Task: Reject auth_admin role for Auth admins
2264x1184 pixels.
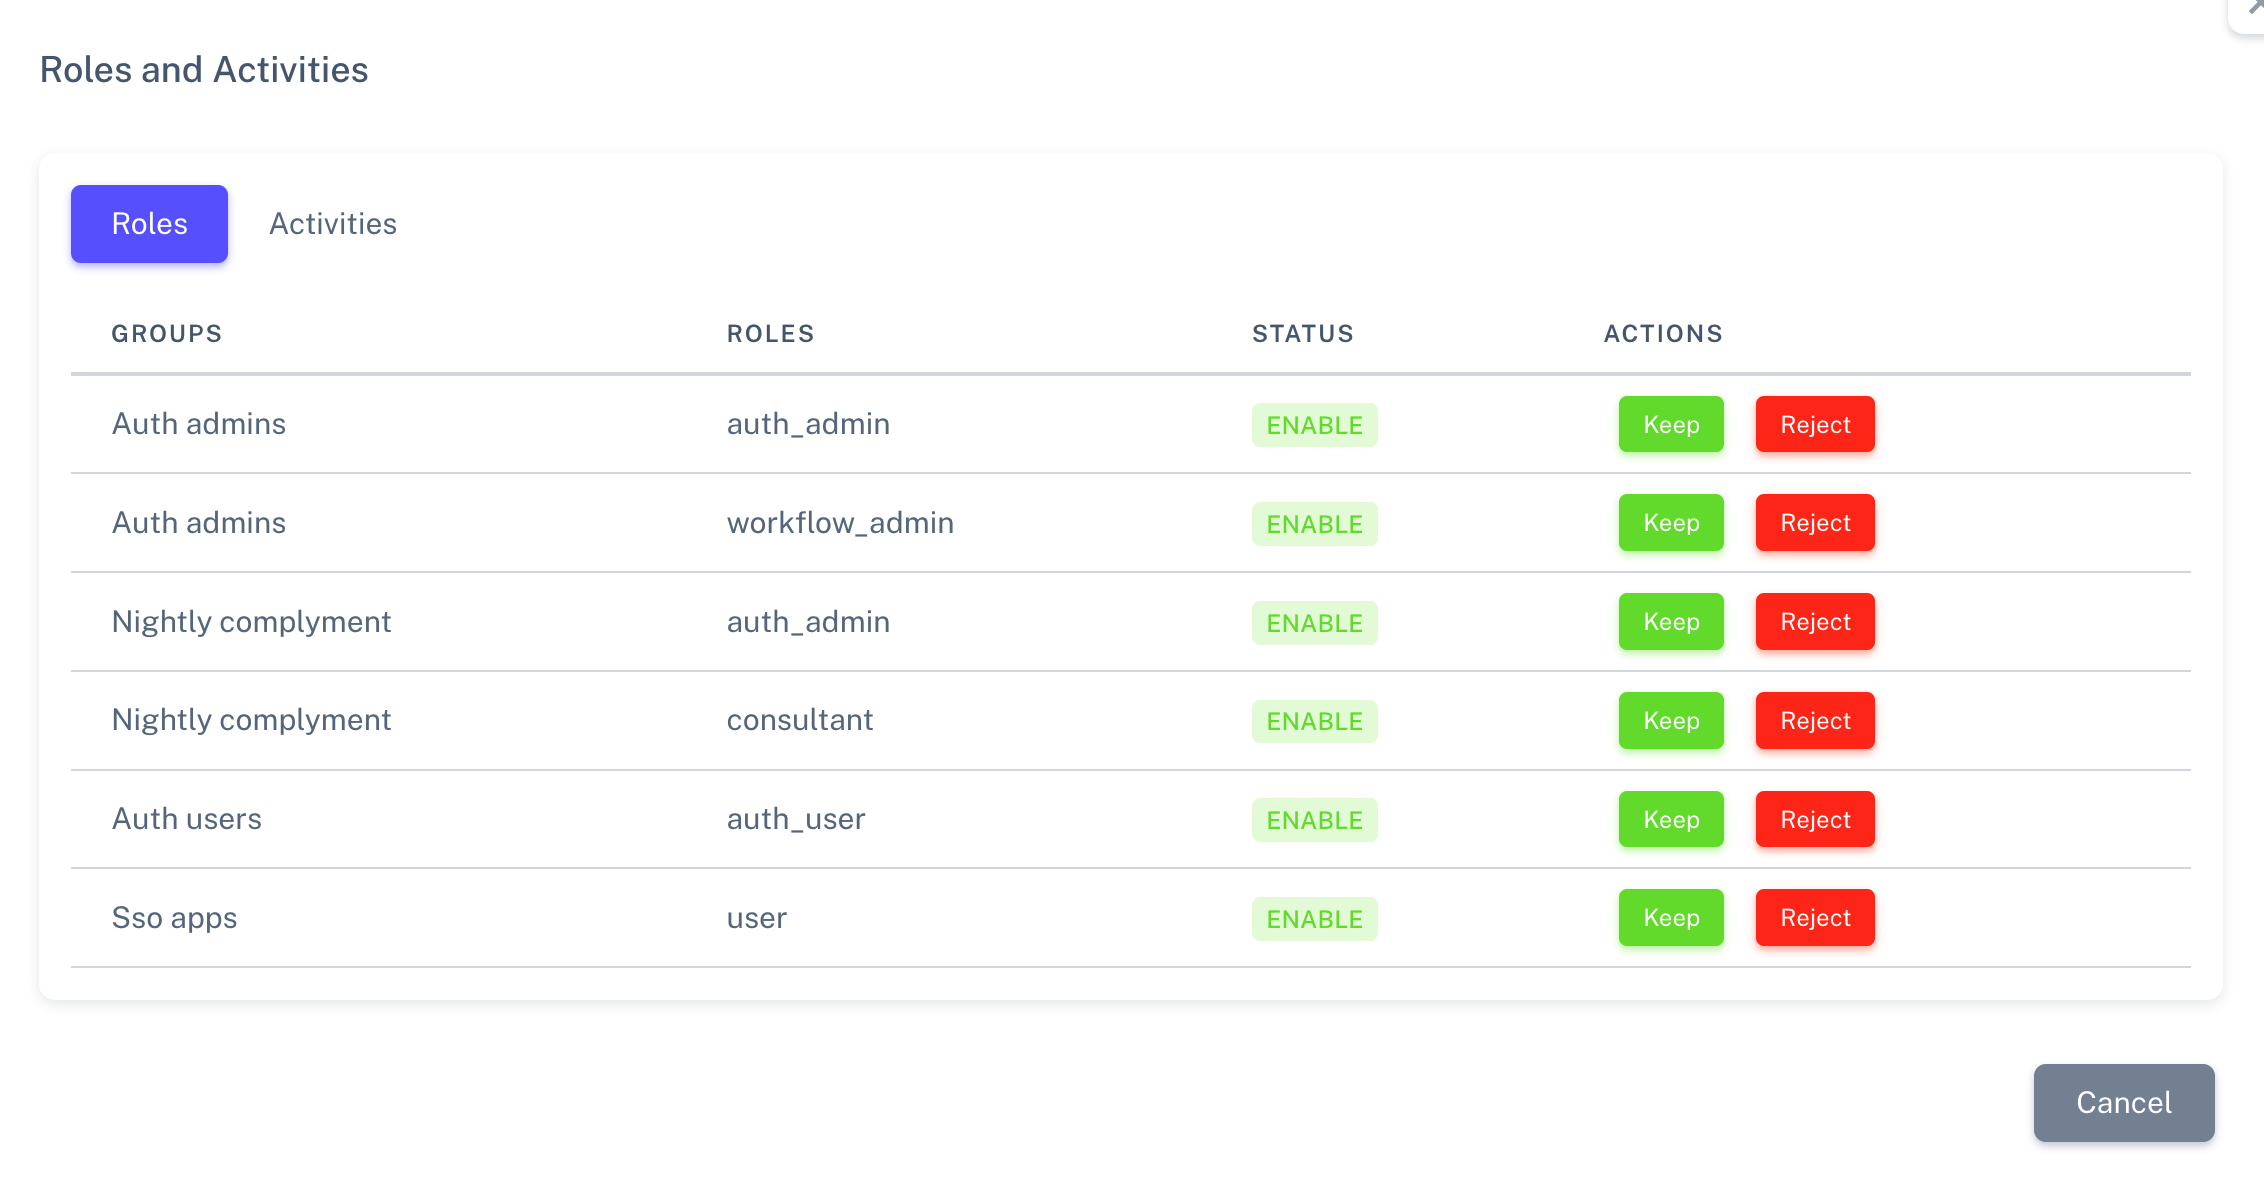Action: (x=1815, y=425)
